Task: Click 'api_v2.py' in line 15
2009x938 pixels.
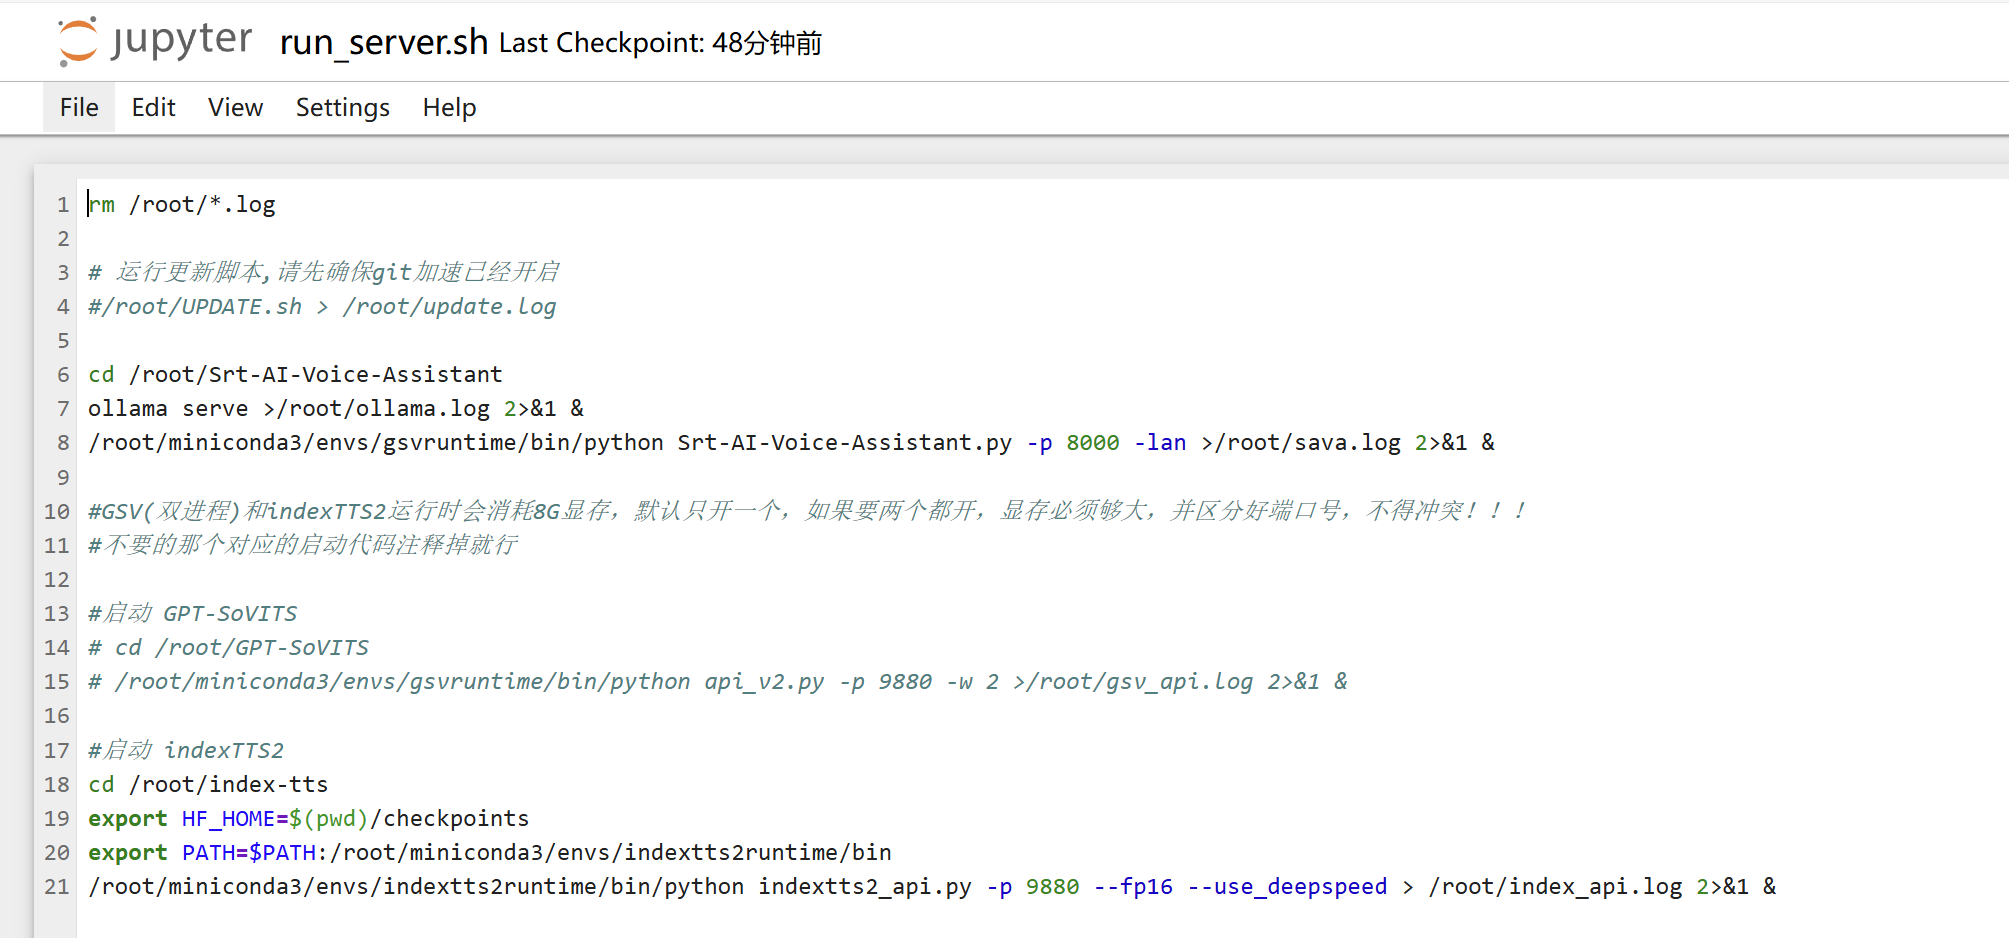Action: pyautogui.click(x=764, y=682)
